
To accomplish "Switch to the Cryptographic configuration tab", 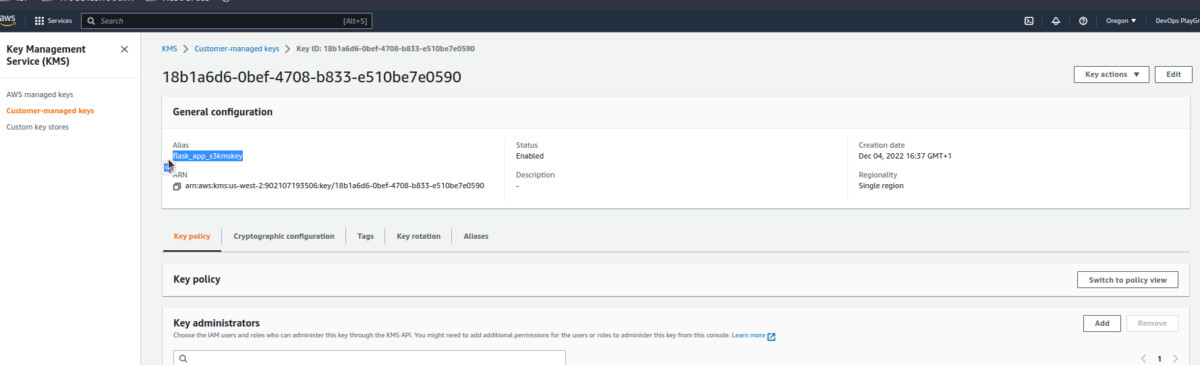I will [284, 236].
